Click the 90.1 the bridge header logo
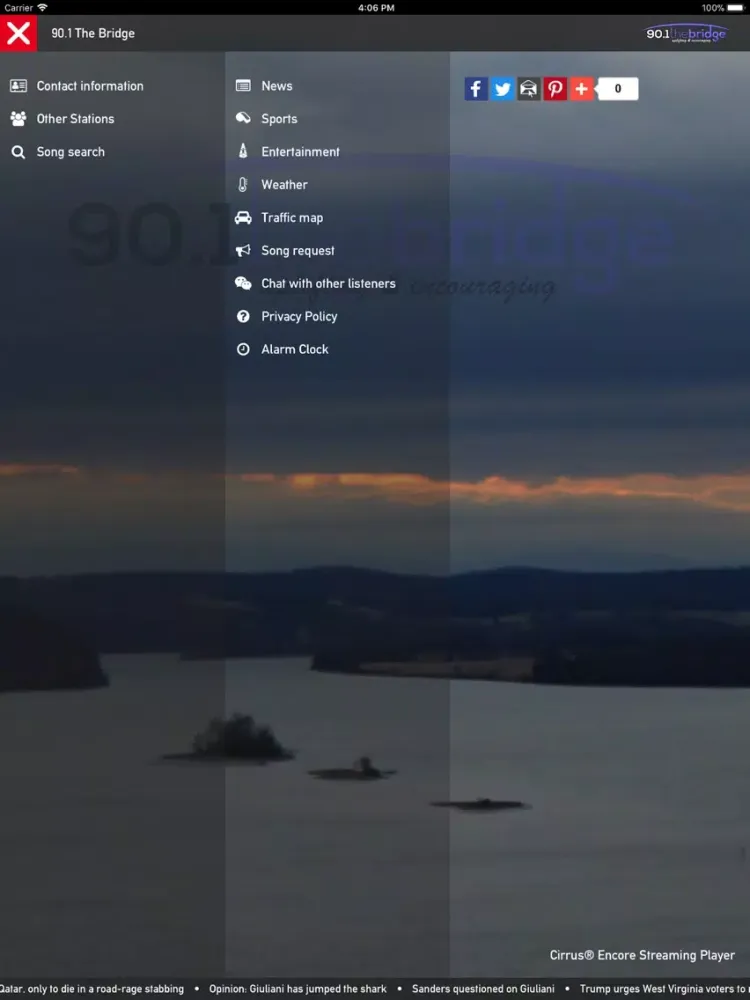750x1000 pixels. (686, 33)
